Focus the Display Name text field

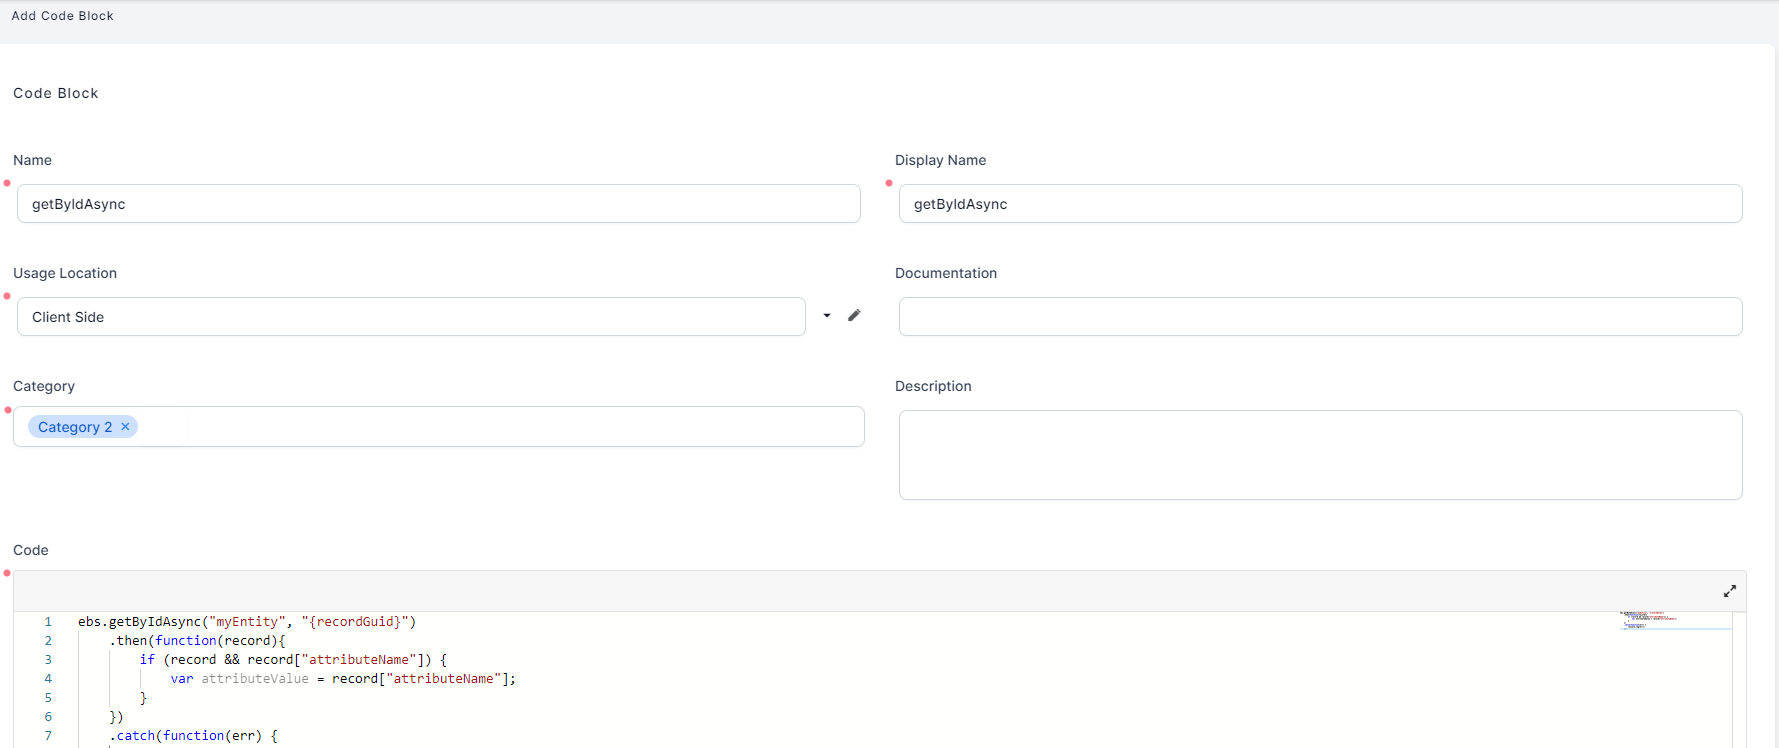click(x=1320, y=204)
